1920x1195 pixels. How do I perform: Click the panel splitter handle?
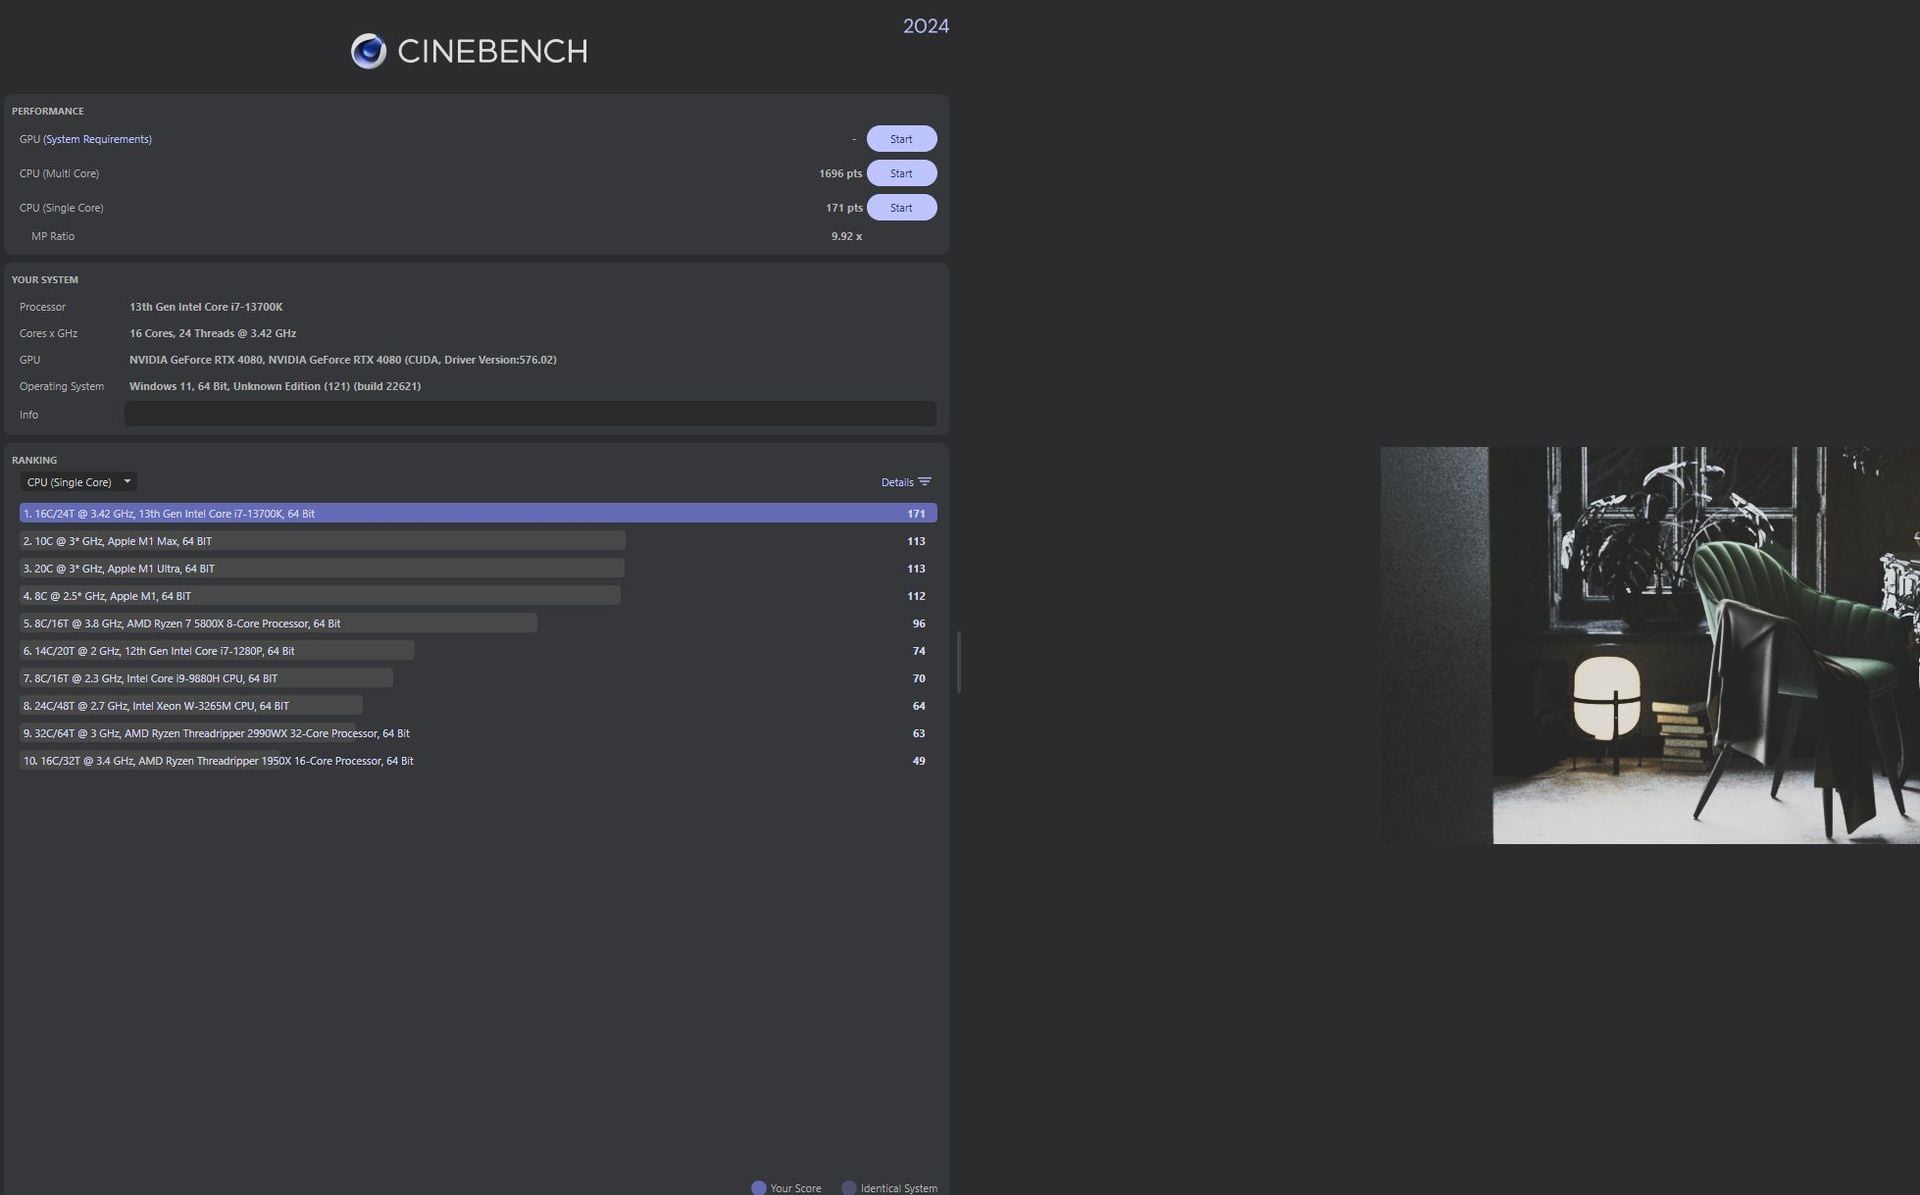959,661
